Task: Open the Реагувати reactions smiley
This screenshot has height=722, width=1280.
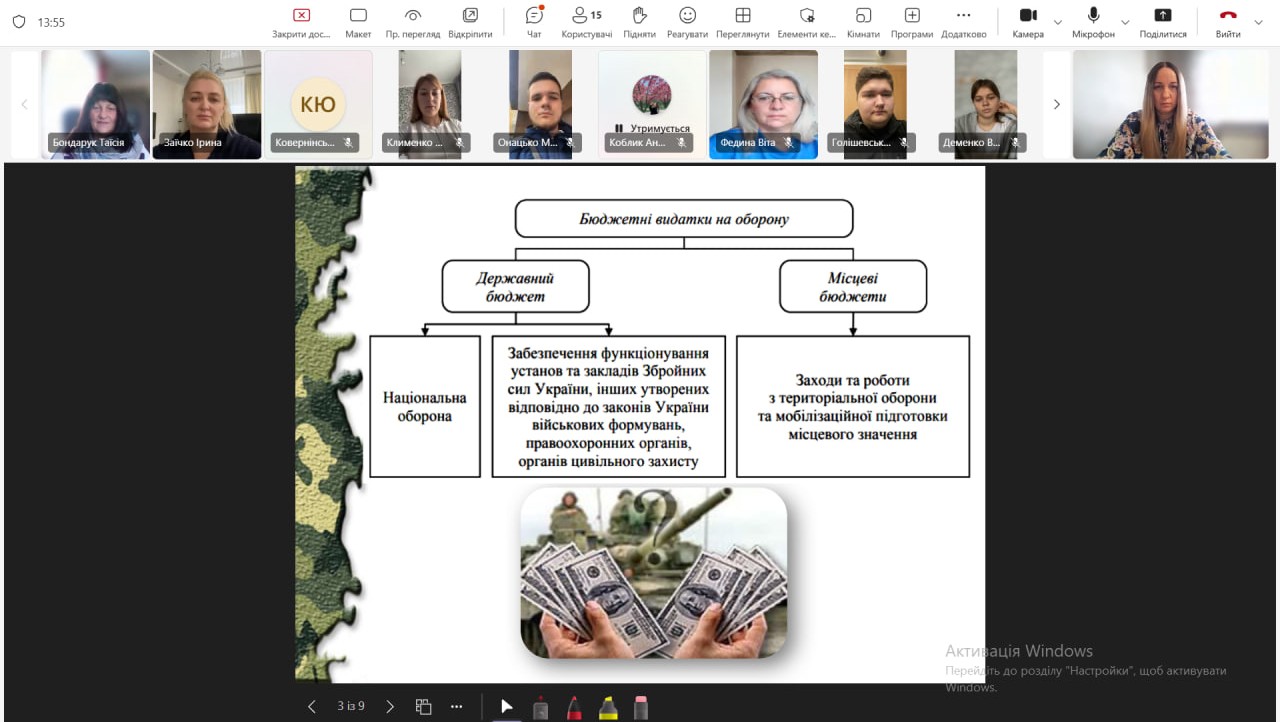Action: pyautogui.click(x=687, y=22)
